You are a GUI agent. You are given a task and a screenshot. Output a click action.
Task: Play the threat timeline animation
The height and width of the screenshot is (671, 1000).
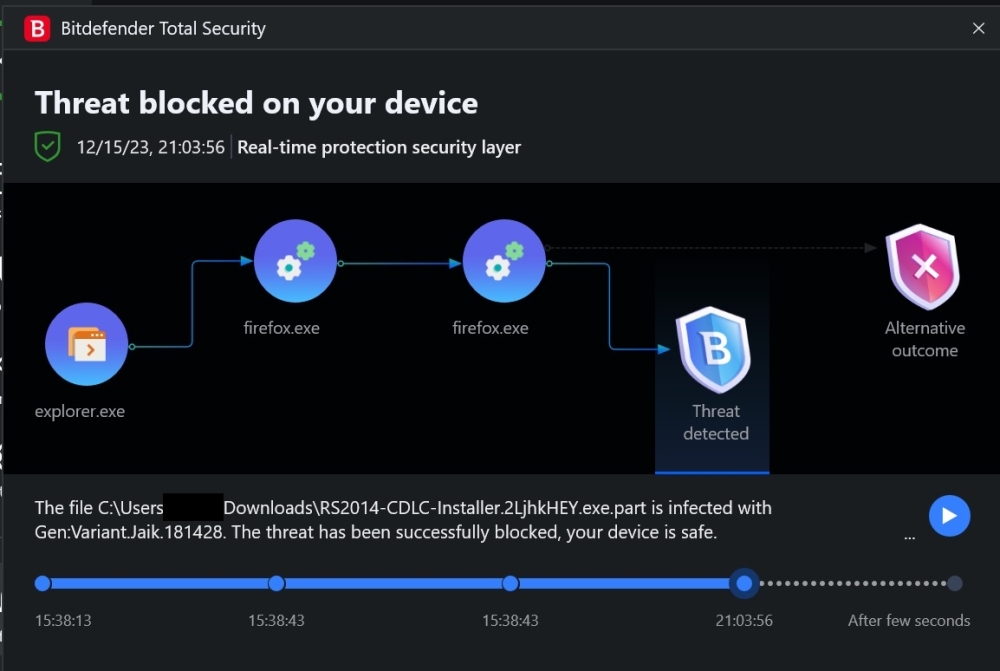tap(949, 516)
